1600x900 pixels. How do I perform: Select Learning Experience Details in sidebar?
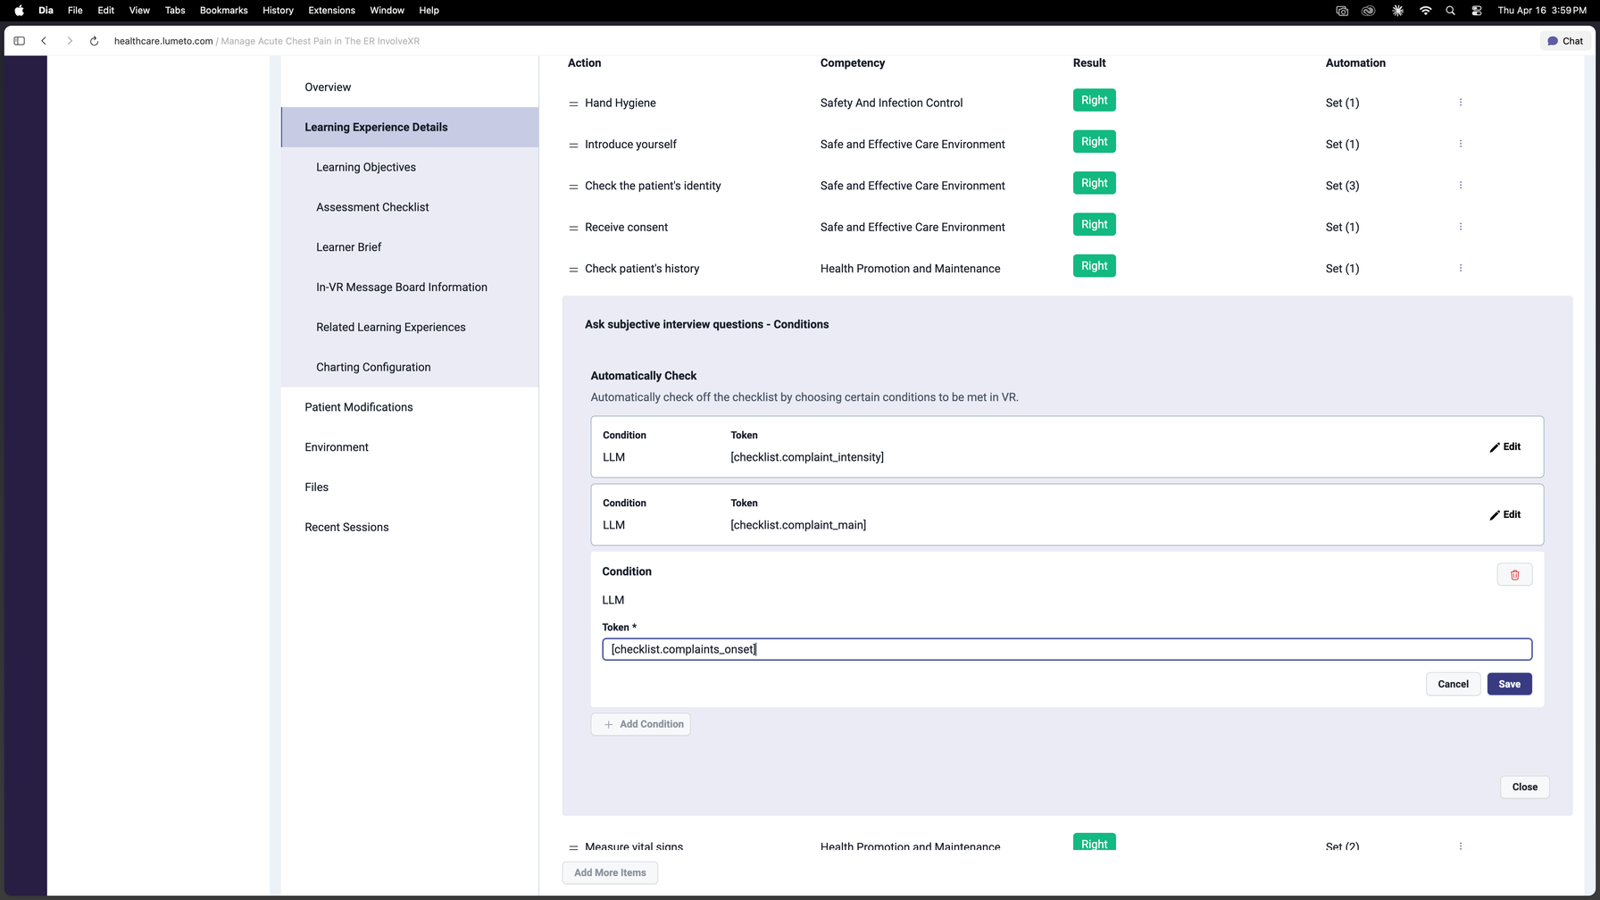click(409, 127)
